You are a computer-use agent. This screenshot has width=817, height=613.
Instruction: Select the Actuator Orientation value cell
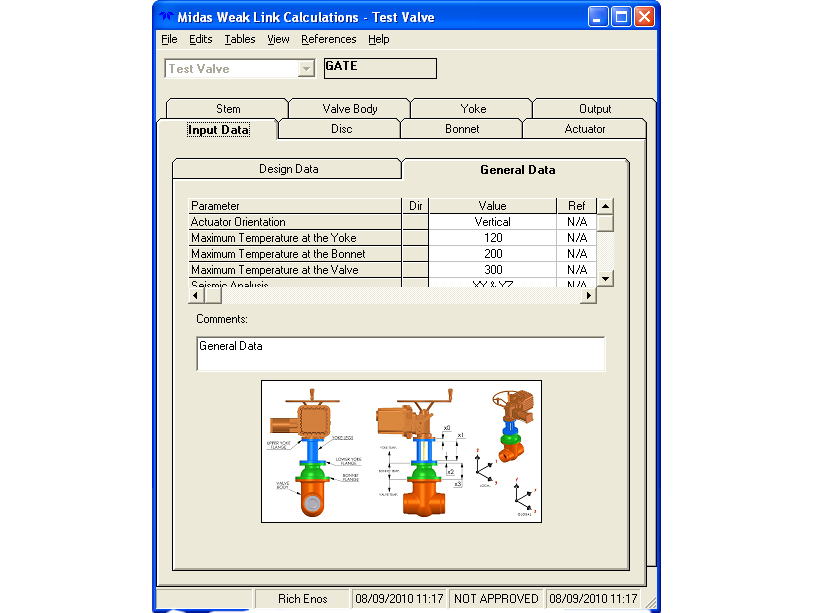pyautogui.click(x=492, y=222)
